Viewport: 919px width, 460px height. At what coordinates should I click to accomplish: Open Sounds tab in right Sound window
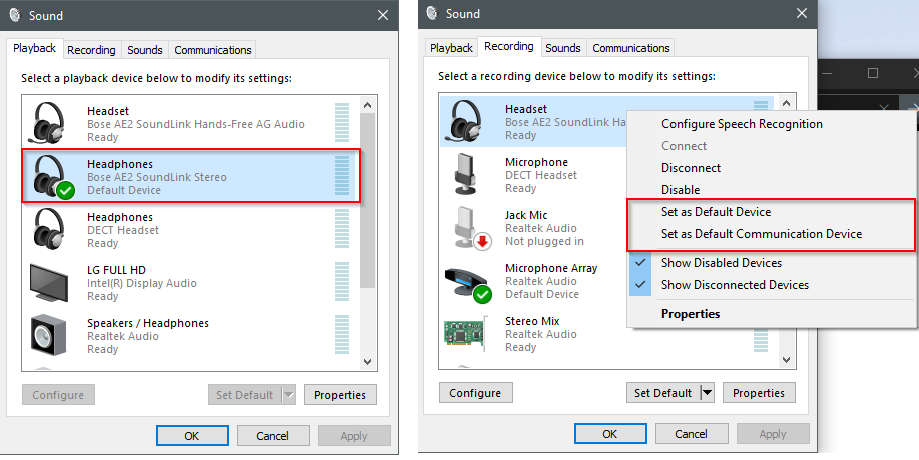(563, 48)
